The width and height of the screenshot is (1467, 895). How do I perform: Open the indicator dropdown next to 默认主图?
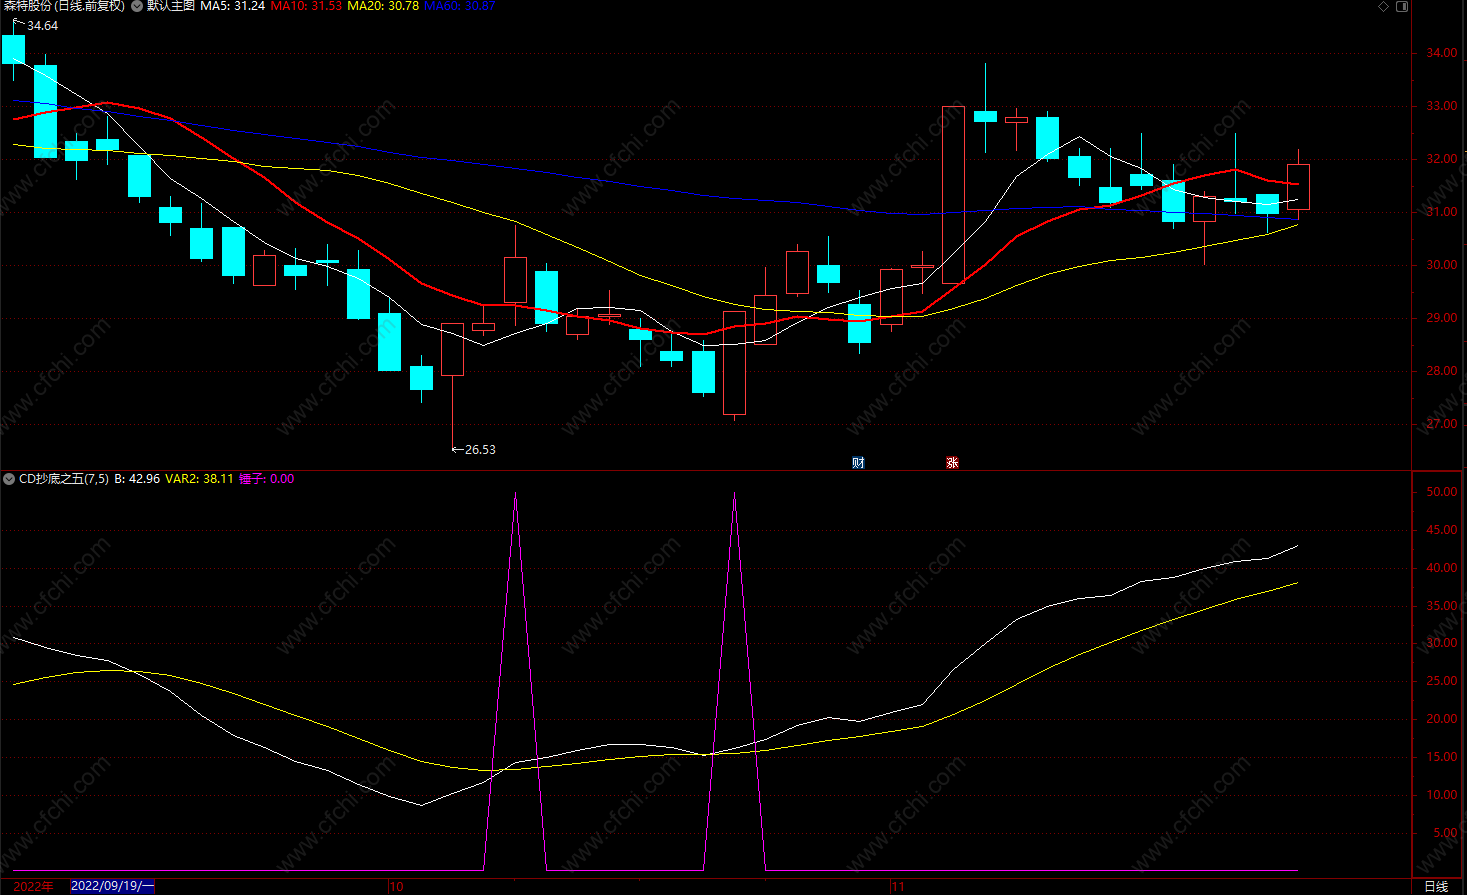[x=137, y=6]
